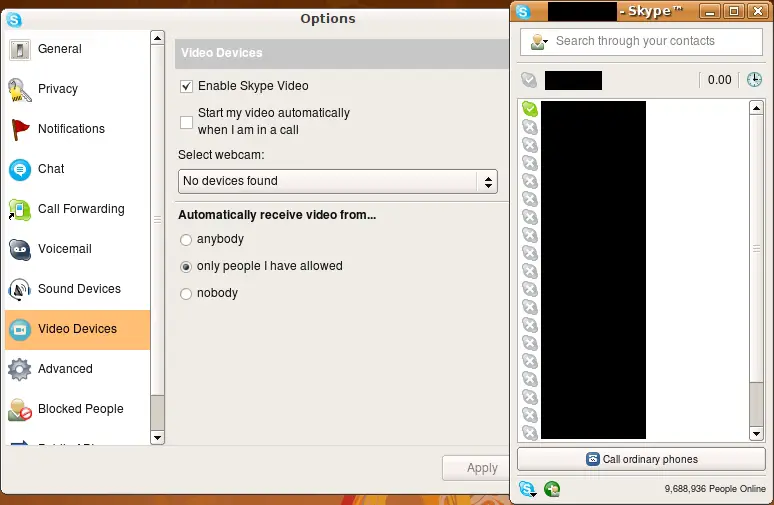This screenshot has height=505, width=774.
Task: Click the Blocked People icon
Action: [x=20, y=410]
